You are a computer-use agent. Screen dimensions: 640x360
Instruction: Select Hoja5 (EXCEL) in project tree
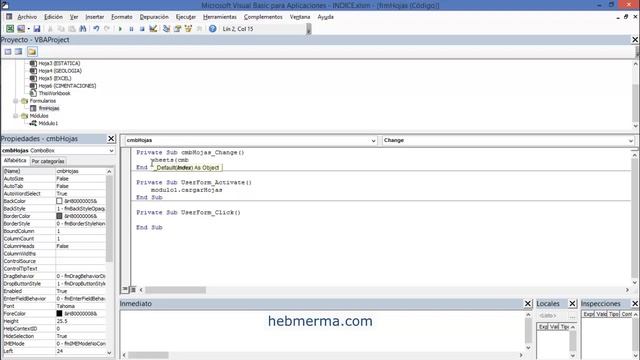[x=55, y=78]
